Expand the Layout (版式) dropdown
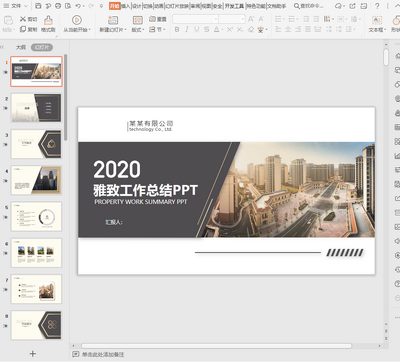Viewport: 400px width, 362px height. pyautogui.click(x=138, y=30)
